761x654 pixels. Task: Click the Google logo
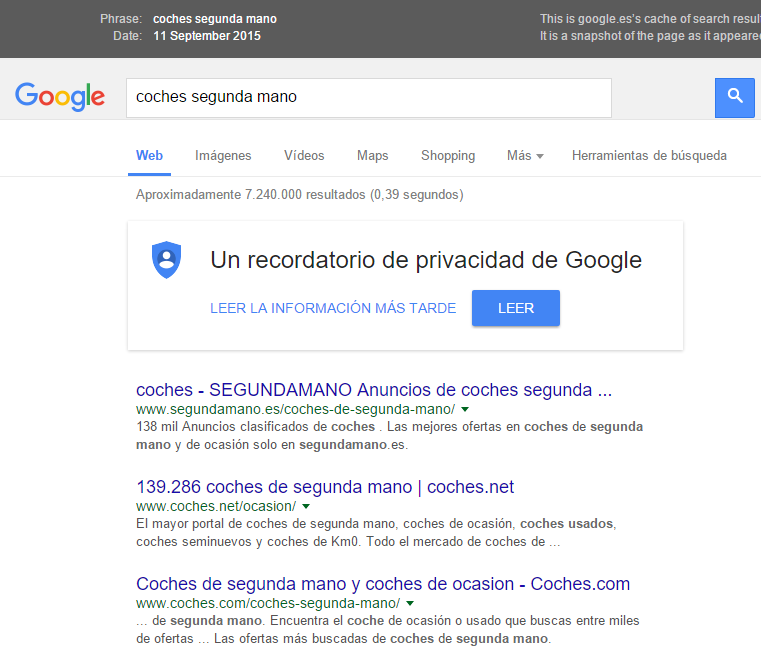[60, 97]
